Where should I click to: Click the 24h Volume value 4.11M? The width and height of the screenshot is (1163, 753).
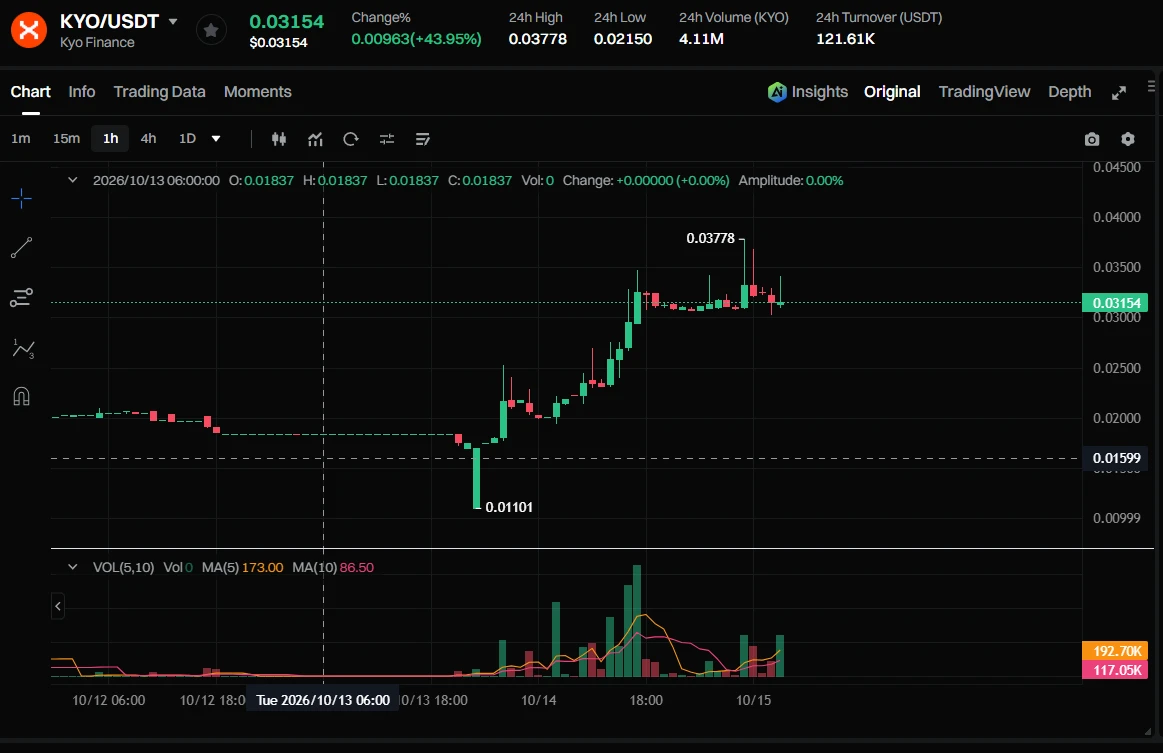tap(701, 39)
